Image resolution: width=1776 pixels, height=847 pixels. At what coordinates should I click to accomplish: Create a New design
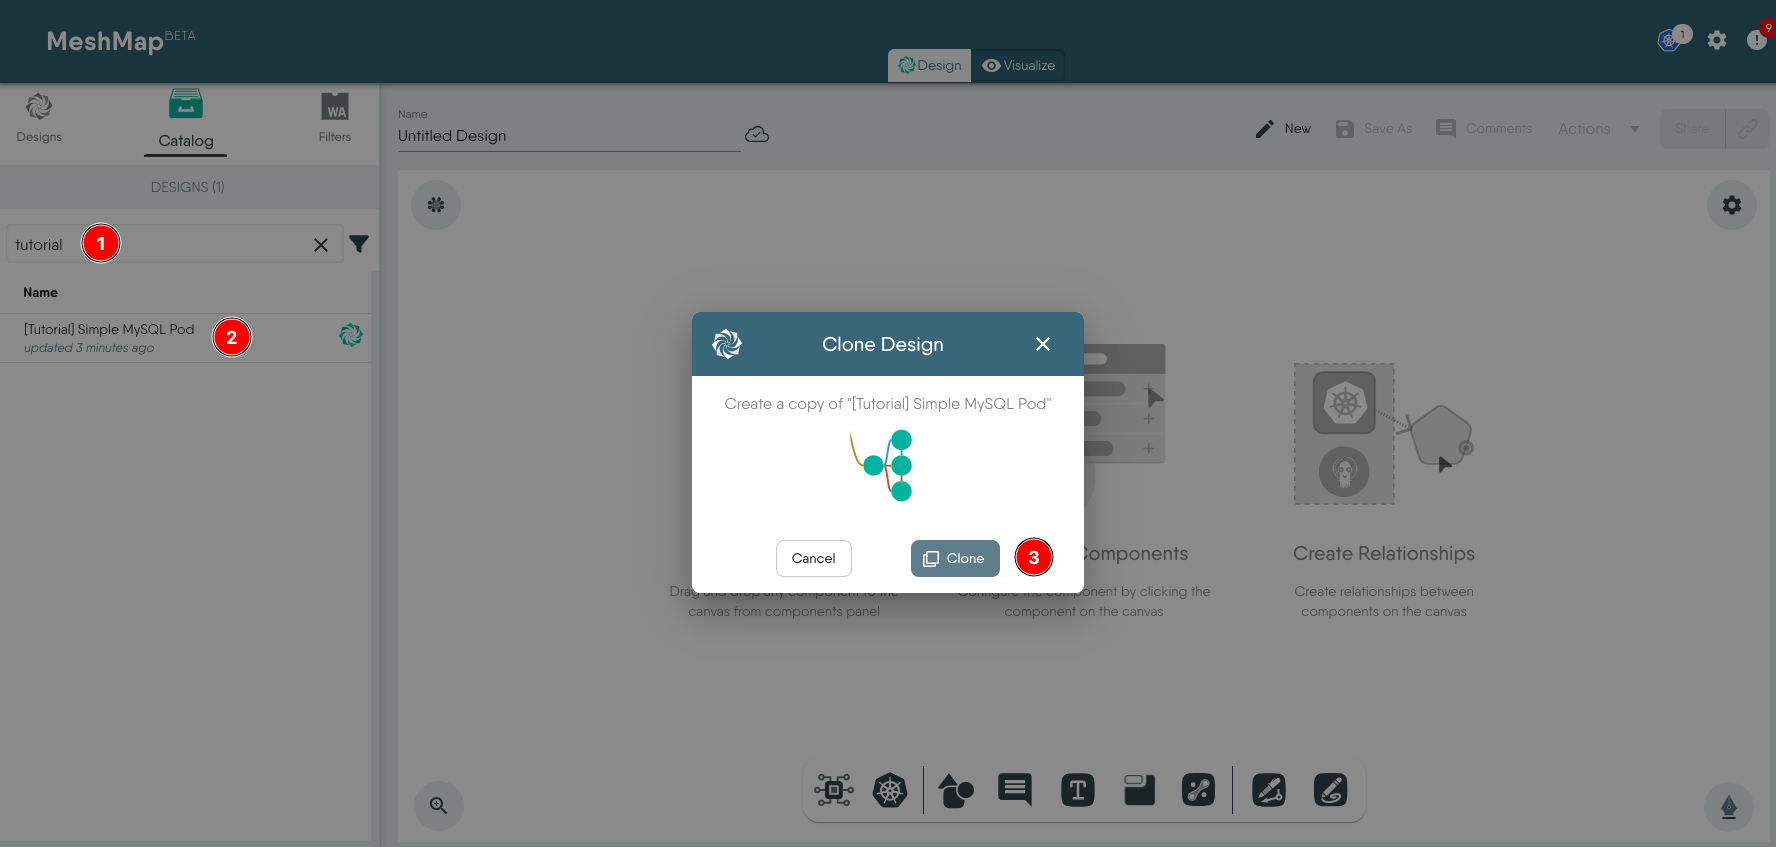pyautogui.click(x=1283, y=129)
